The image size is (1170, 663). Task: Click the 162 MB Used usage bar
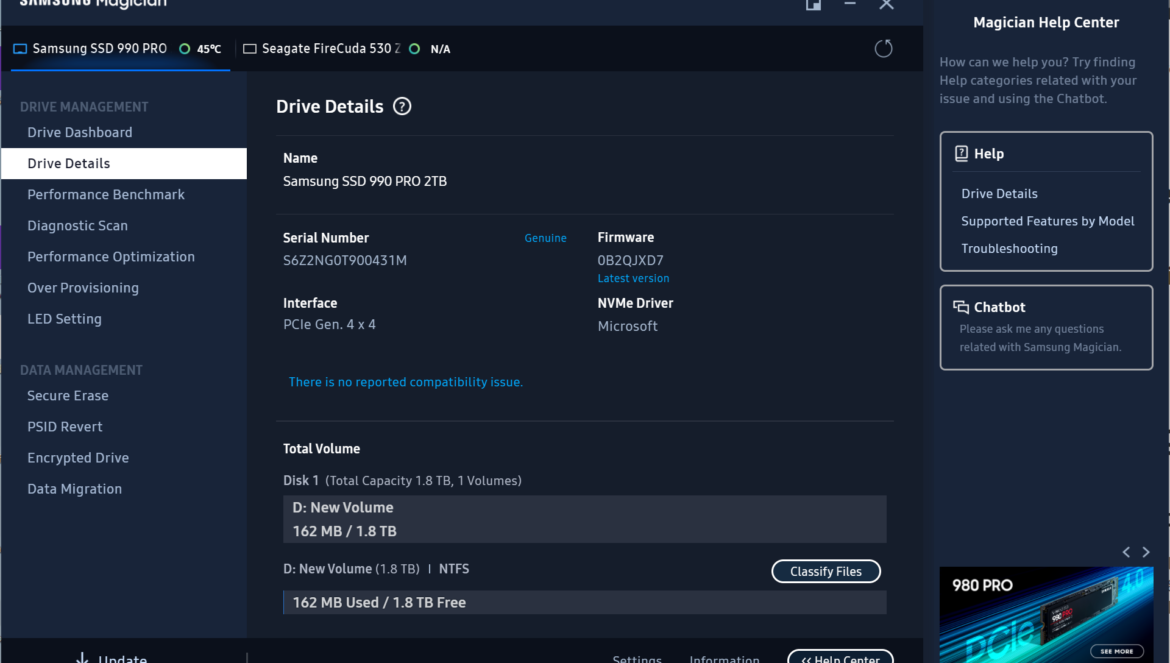[x=584, y=603]
